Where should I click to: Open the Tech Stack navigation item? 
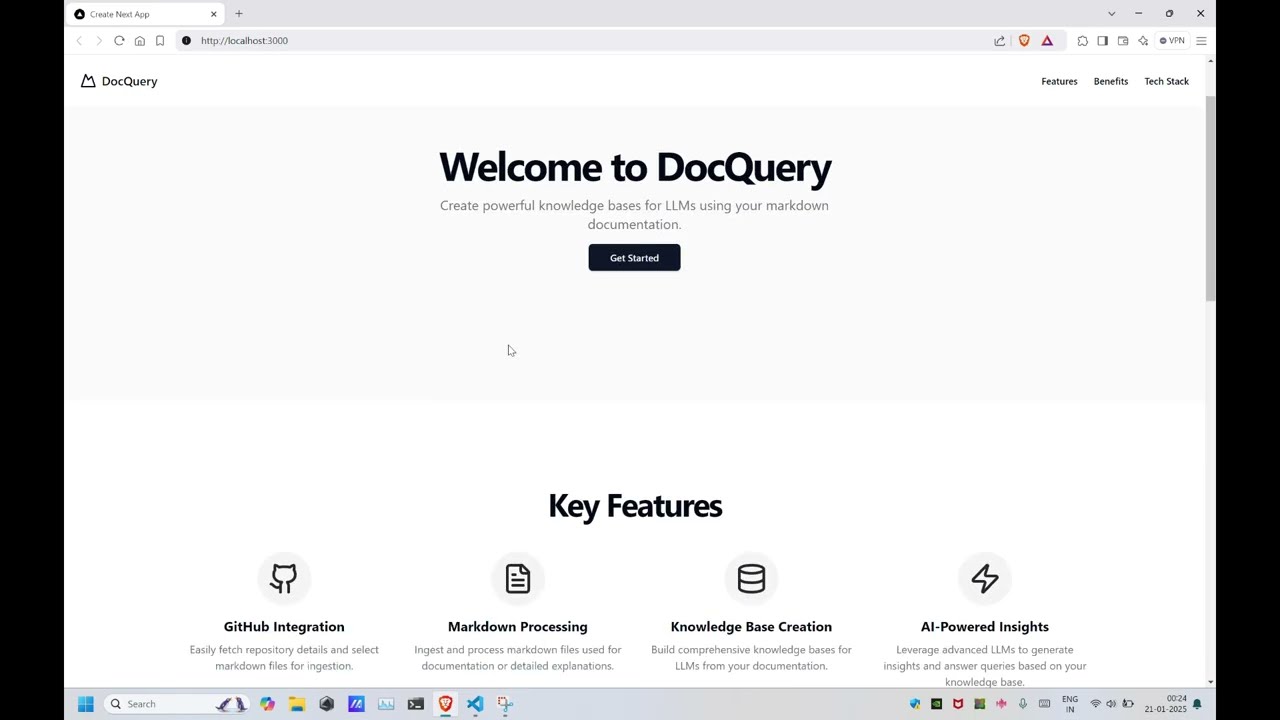tap(1166, 81)
